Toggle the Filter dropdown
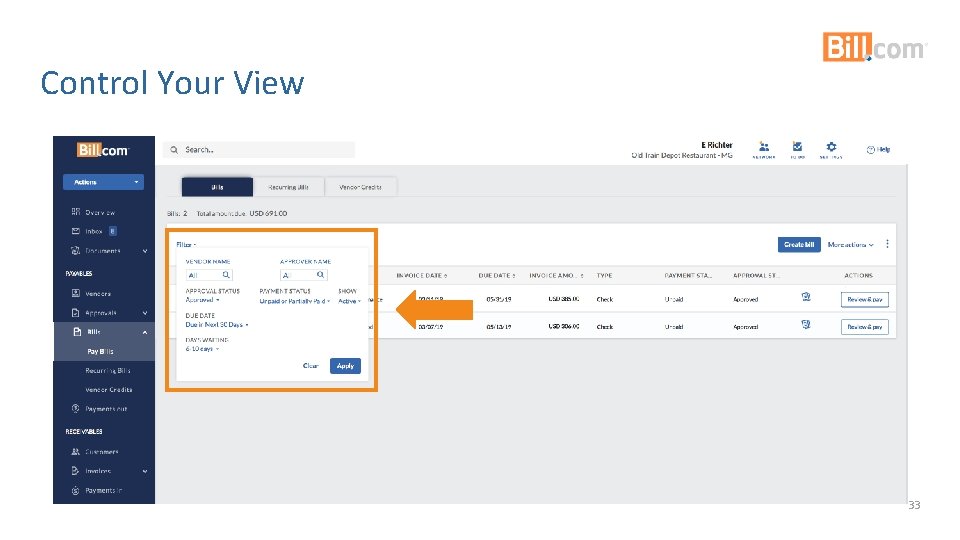Screen dimensions: 960x540 click(x=186, y=244)
